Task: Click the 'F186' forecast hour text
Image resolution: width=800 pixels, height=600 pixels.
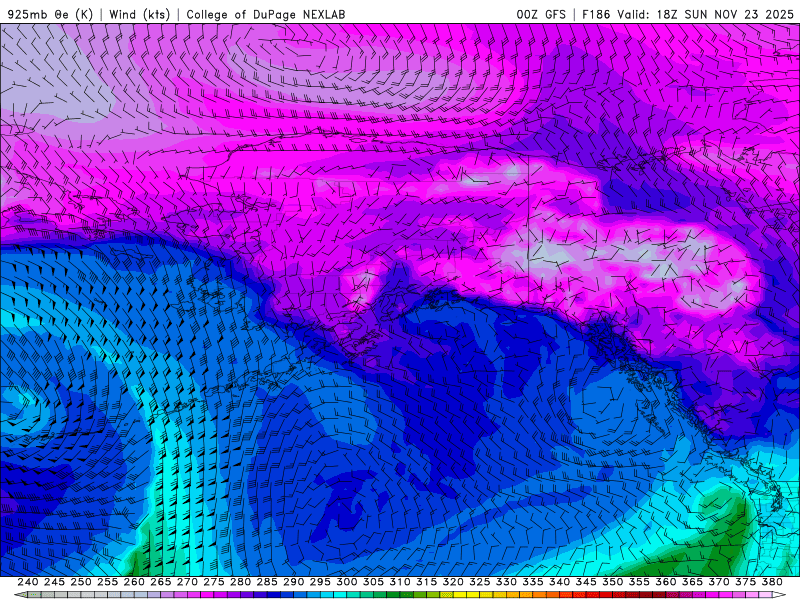Action: click(596, 14)
